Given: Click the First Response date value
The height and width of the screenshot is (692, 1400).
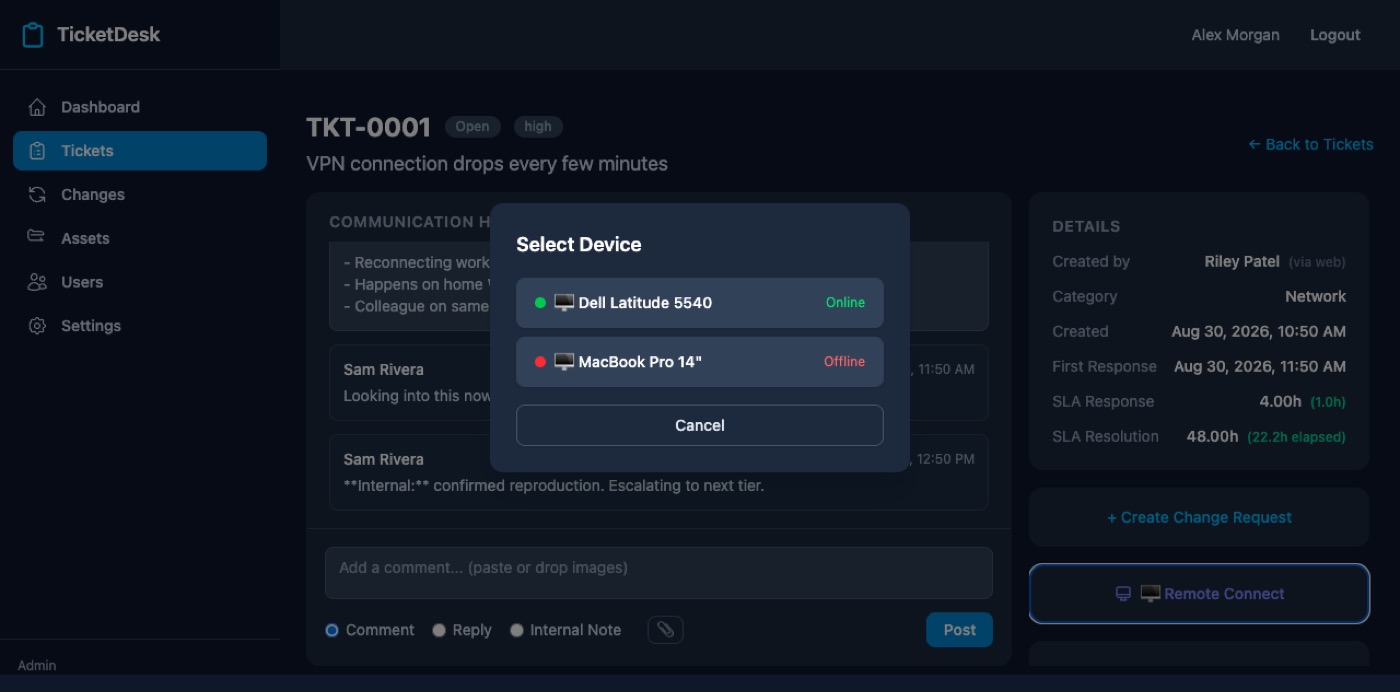Looking at the screenshot, I should 1260,367.
